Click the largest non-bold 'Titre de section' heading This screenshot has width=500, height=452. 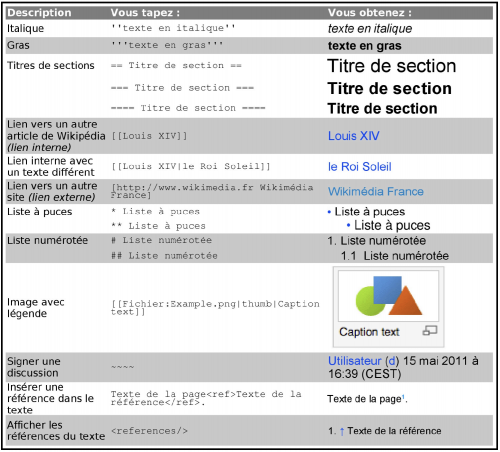coord(392,66)
